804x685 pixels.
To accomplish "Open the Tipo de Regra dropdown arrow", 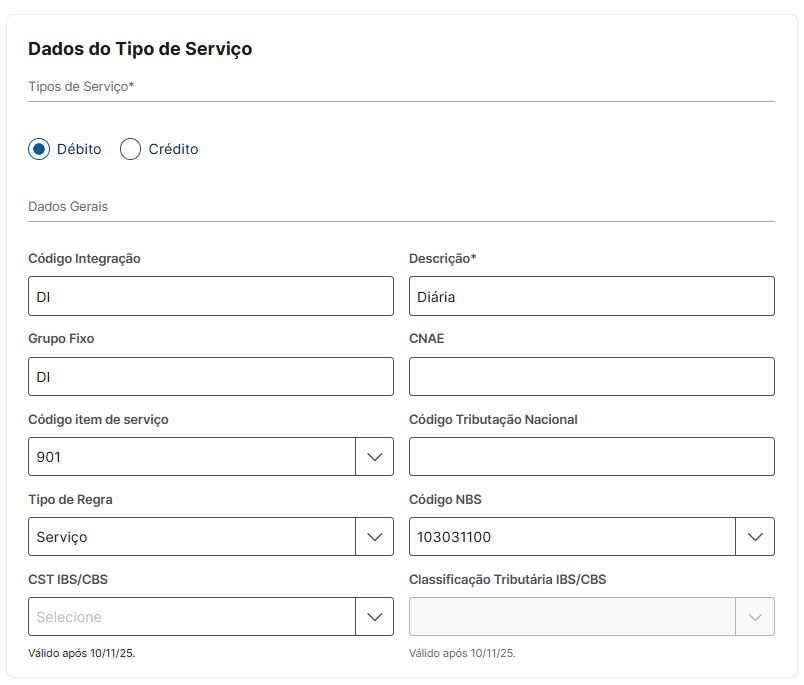I will click(x=375, y=537).
